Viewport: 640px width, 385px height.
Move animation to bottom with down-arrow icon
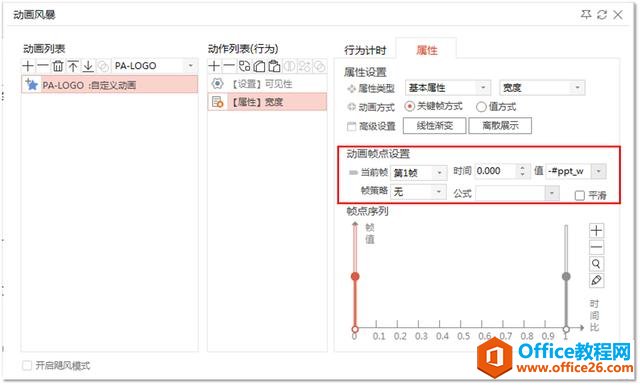coord(88,66)
